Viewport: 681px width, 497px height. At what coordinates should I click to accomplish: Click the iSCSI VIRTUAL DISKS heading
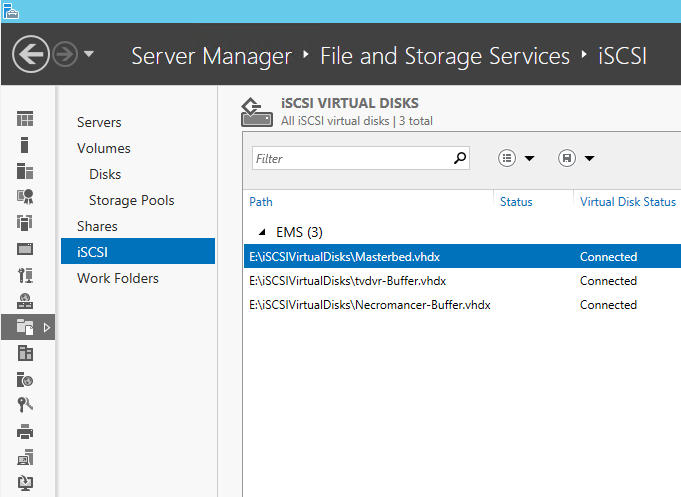coord(350,103)
